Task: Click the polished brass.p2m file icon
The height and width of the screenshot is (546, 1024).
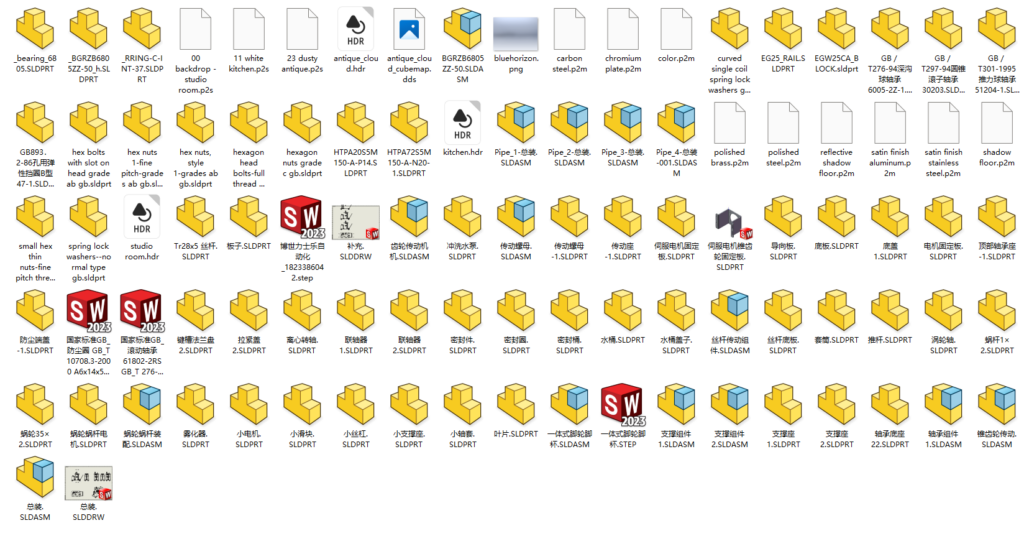Action: pos(729,123)
